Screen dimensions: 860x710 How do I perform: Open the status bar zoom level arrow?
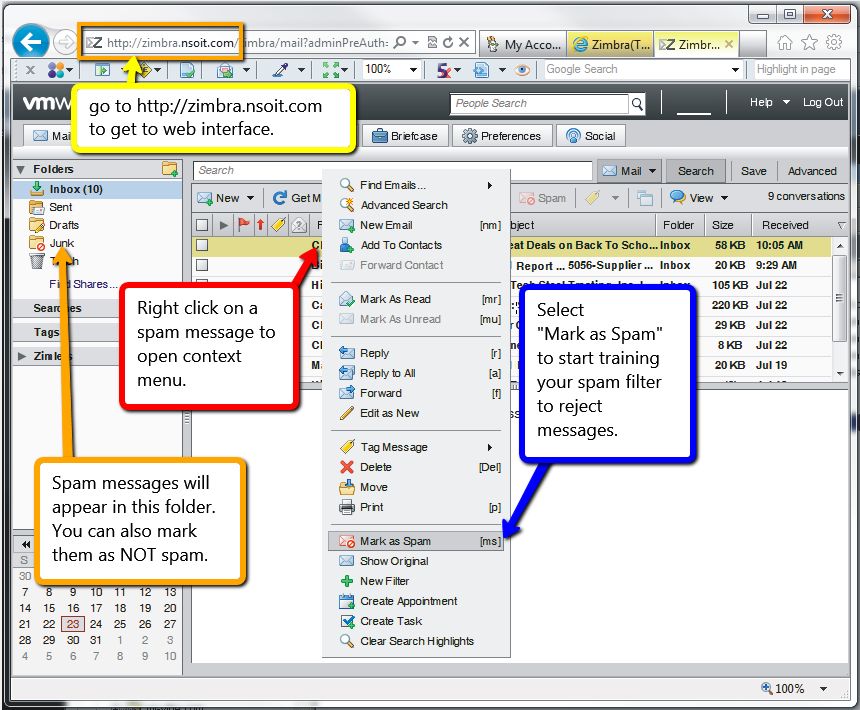click(x=823, y=689)
